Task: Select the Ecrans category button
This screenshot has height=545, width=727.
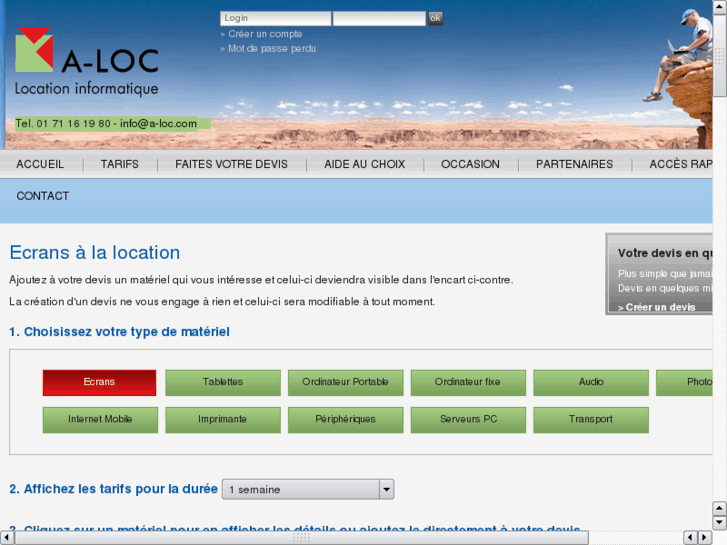Action: pyautogui.click(x=99, y=383)
